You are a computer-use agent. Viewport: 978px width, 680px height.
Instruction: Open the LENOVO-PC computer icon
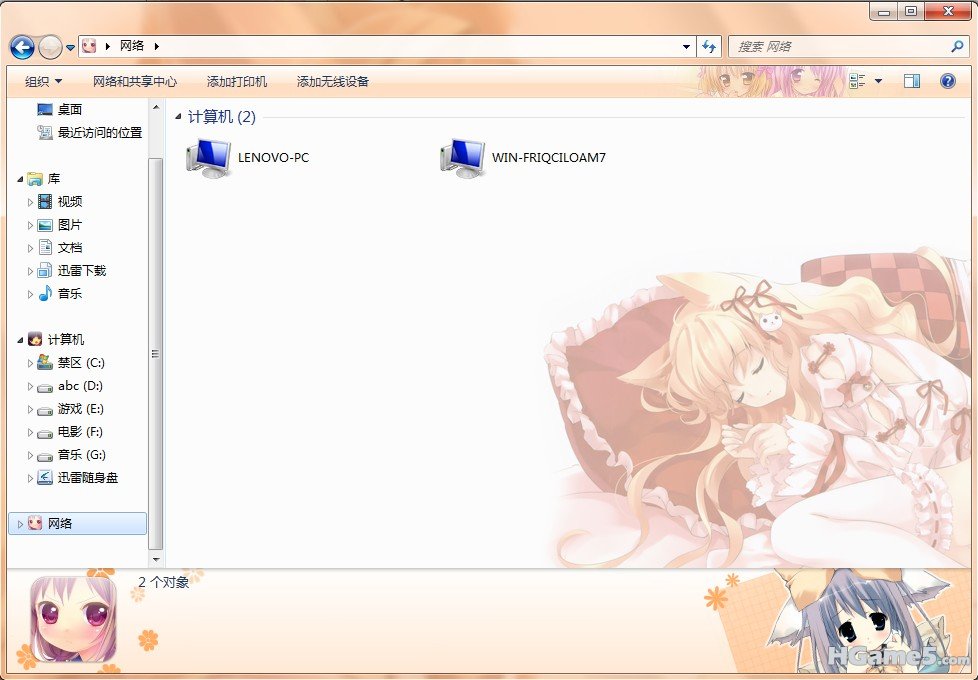click(209, 158)
